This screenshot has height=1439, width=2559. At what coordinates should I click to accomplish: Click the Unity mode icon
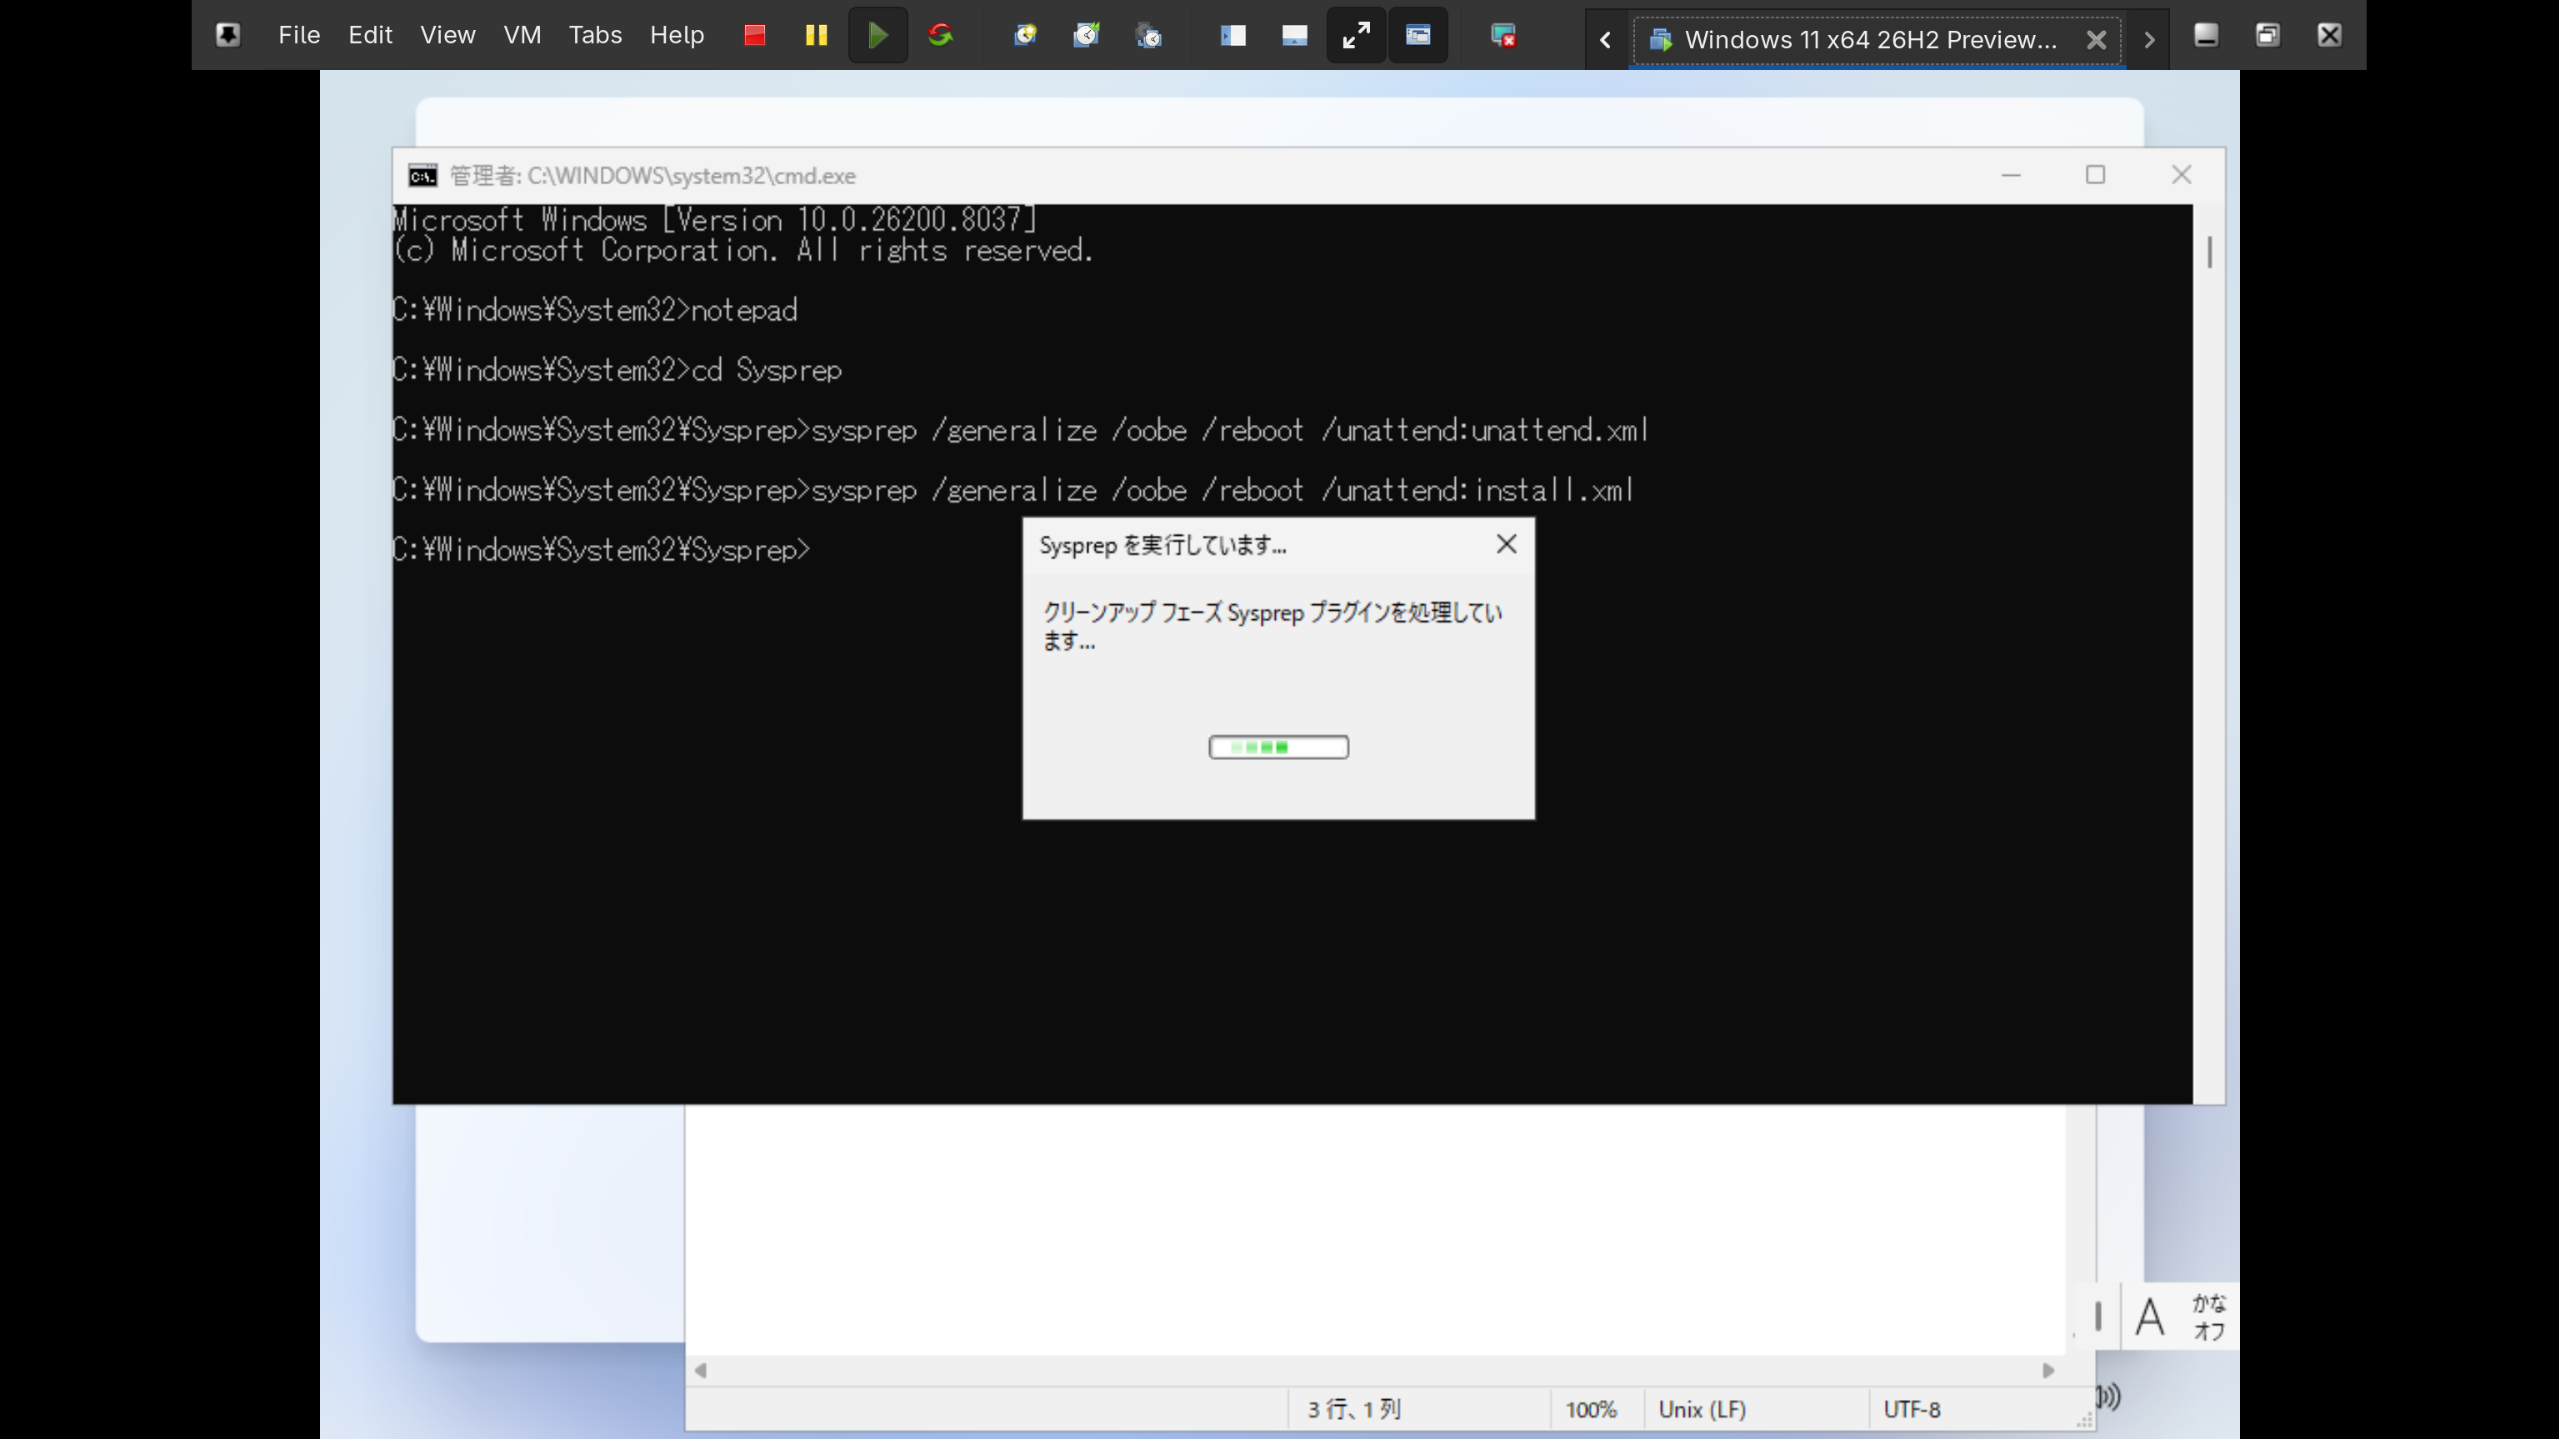[1418, 35]
